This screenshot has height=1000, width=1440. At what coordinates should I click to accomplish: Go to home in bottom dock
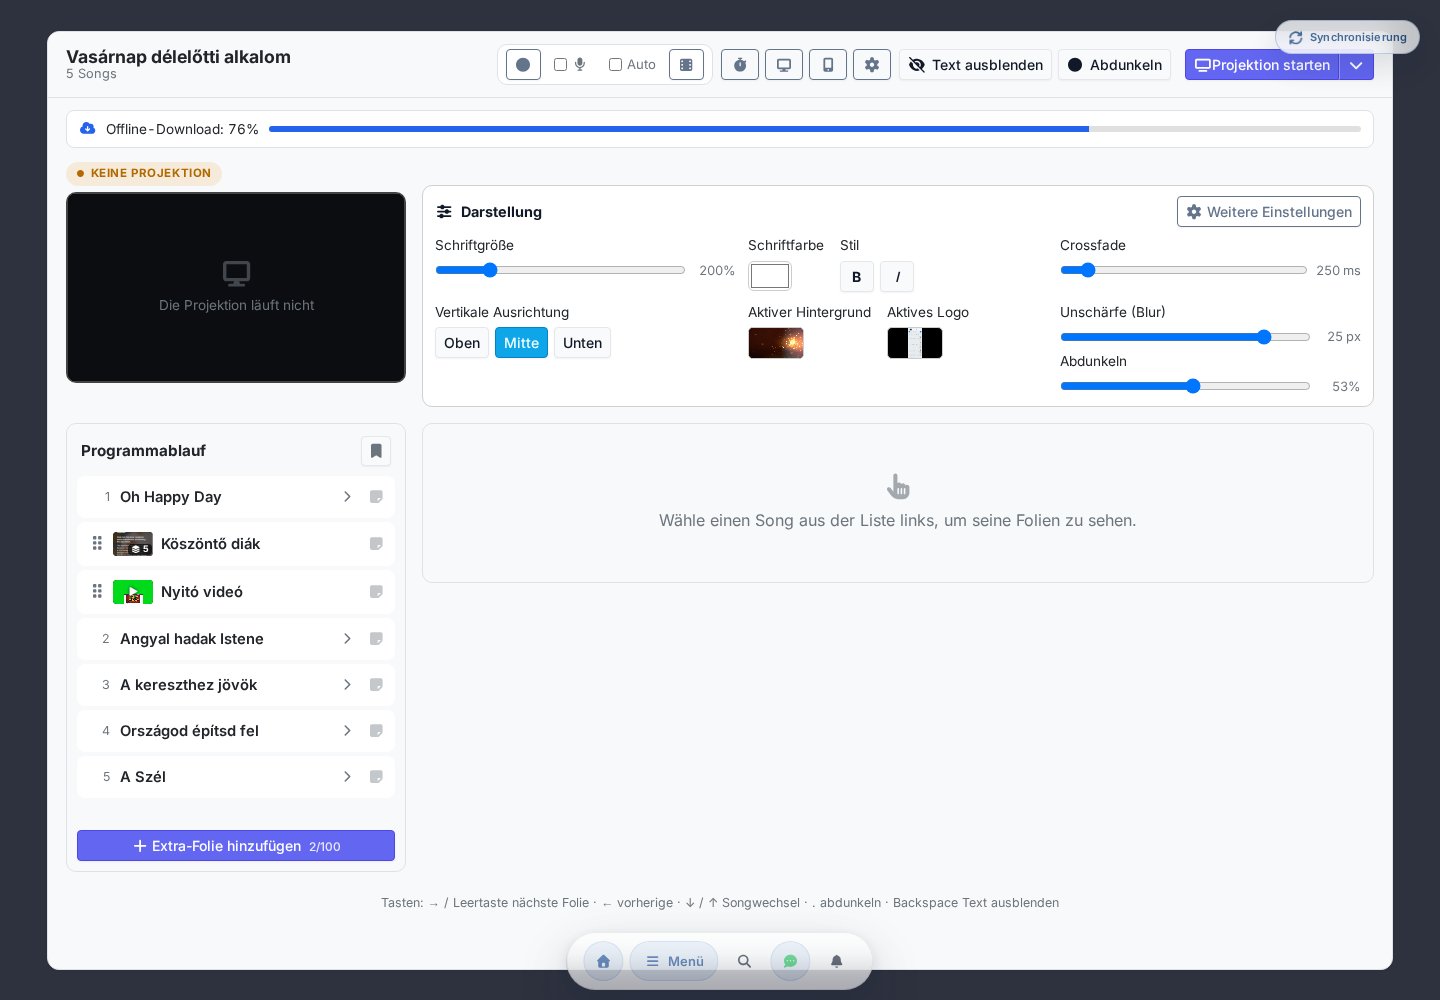click(603, 961)
